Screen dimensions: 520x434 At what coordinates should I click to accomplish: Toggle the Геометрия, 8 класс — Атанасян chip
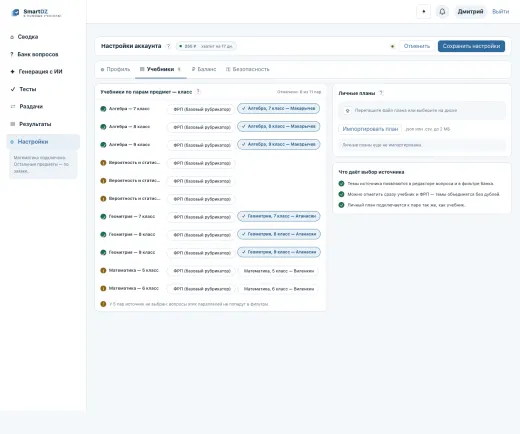tap(279, 234)
